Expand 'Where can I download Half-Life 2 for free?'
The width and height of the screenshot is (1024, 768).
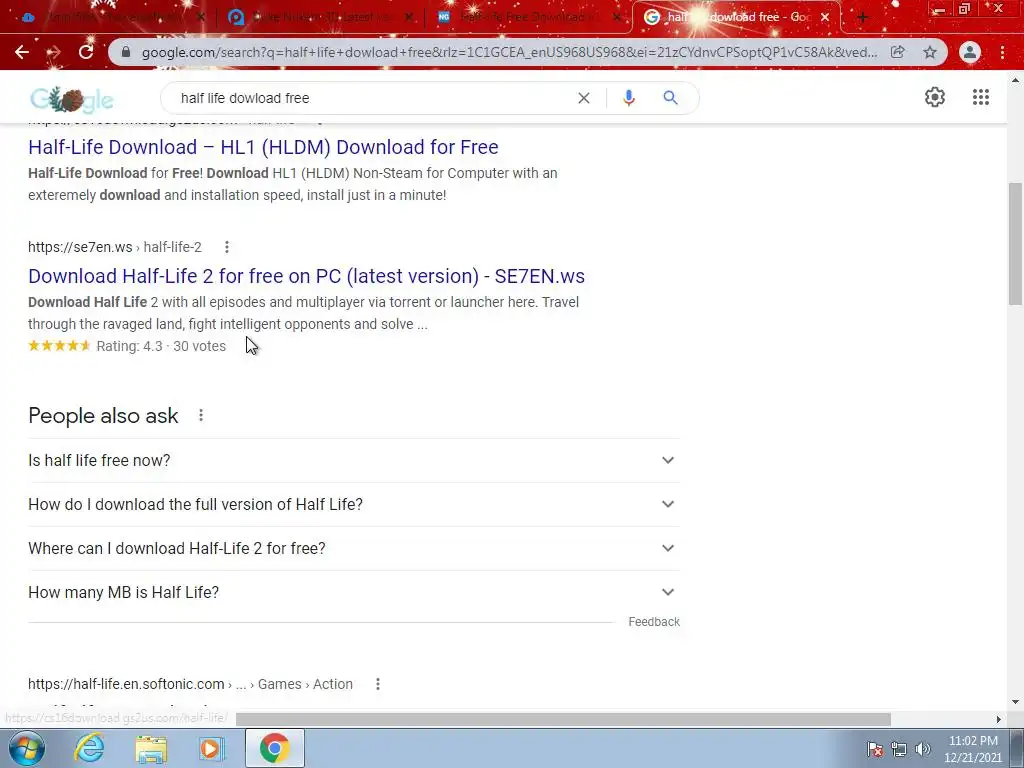tap(354, 548)
